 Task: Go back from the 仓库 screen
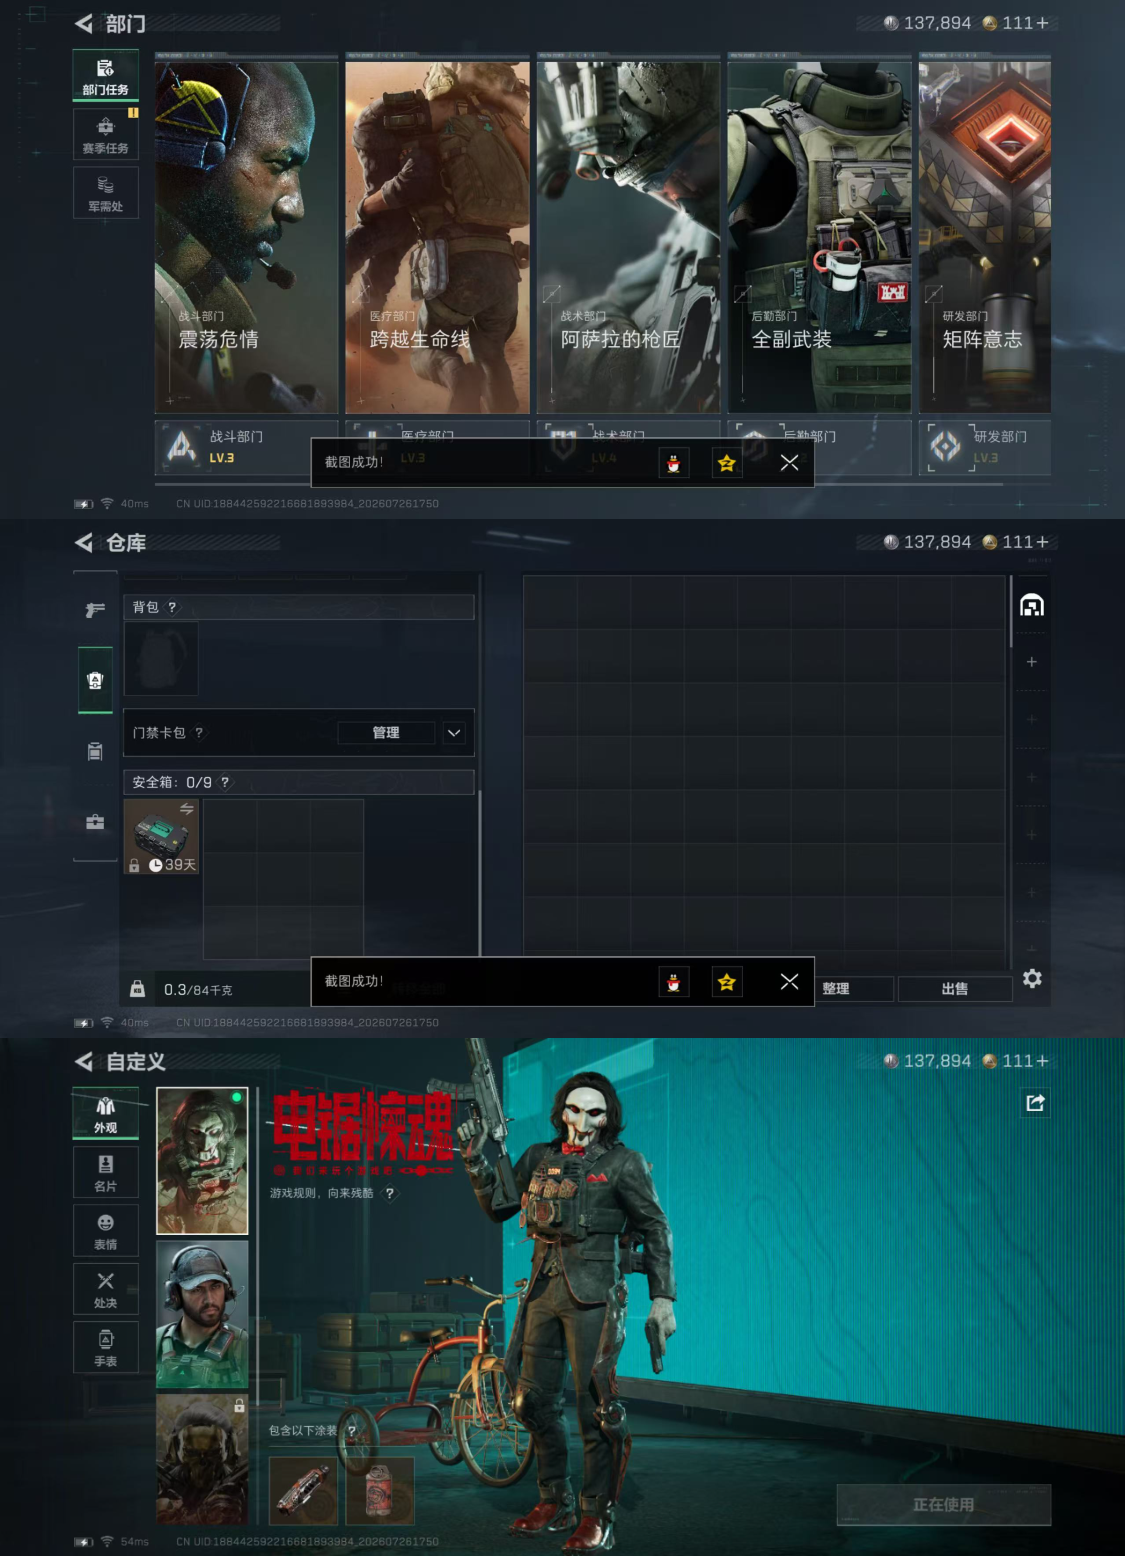[x=84, y=542]
